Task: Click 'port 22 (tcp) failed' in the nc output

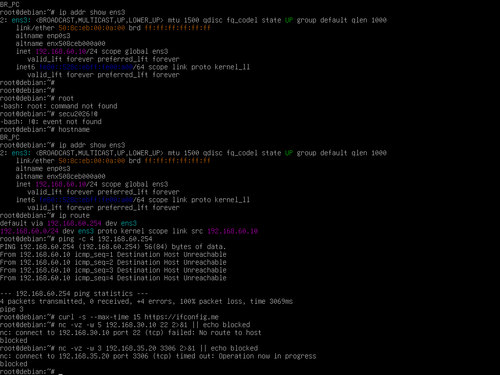Action: [152, 333]
